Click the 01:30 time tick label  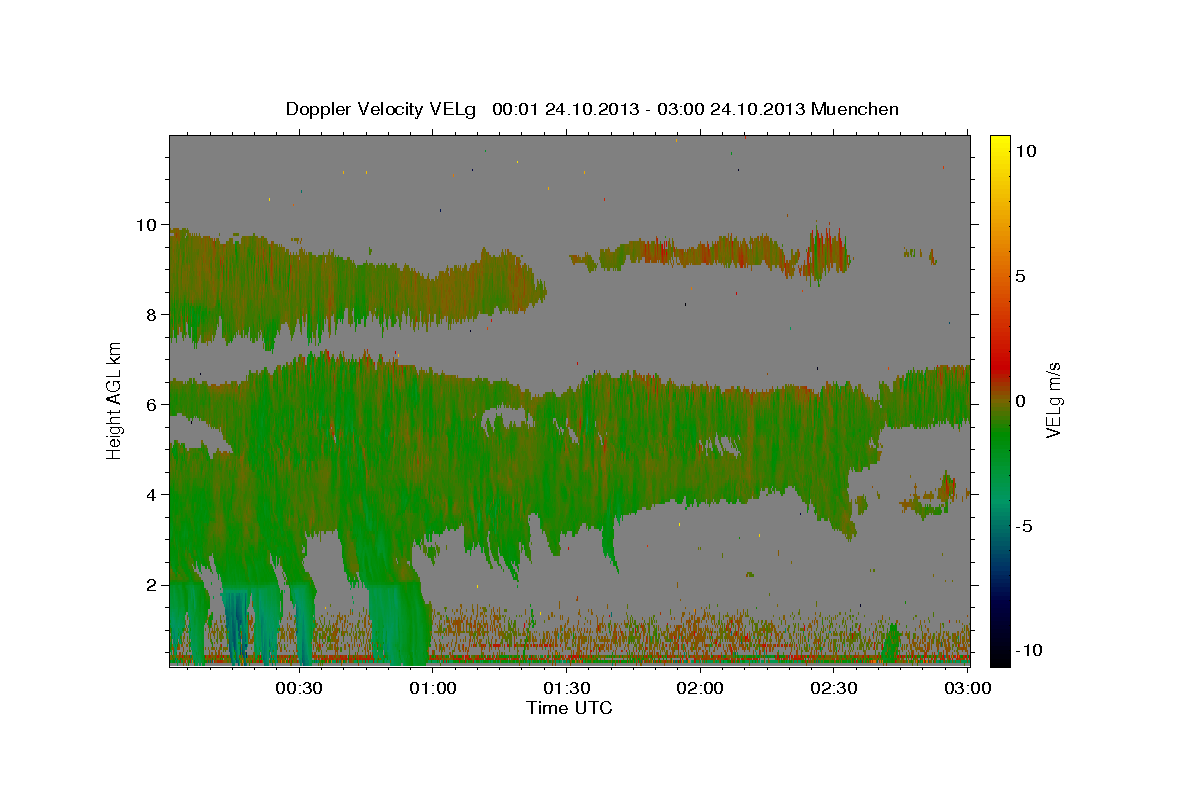(566, 688)
